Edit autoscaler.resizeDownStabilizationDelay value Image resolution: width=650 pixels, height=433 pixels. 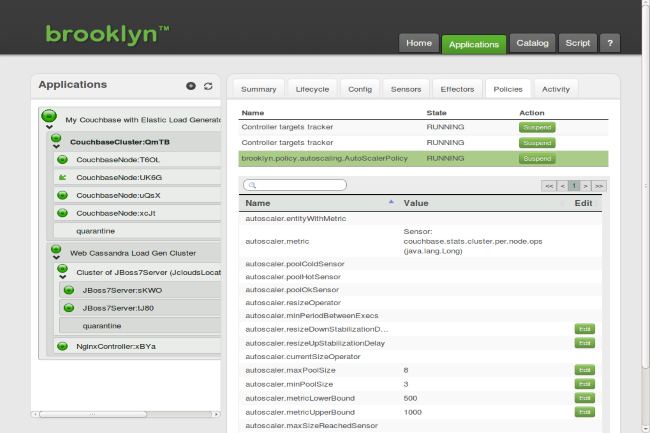[x=585, y=329]
